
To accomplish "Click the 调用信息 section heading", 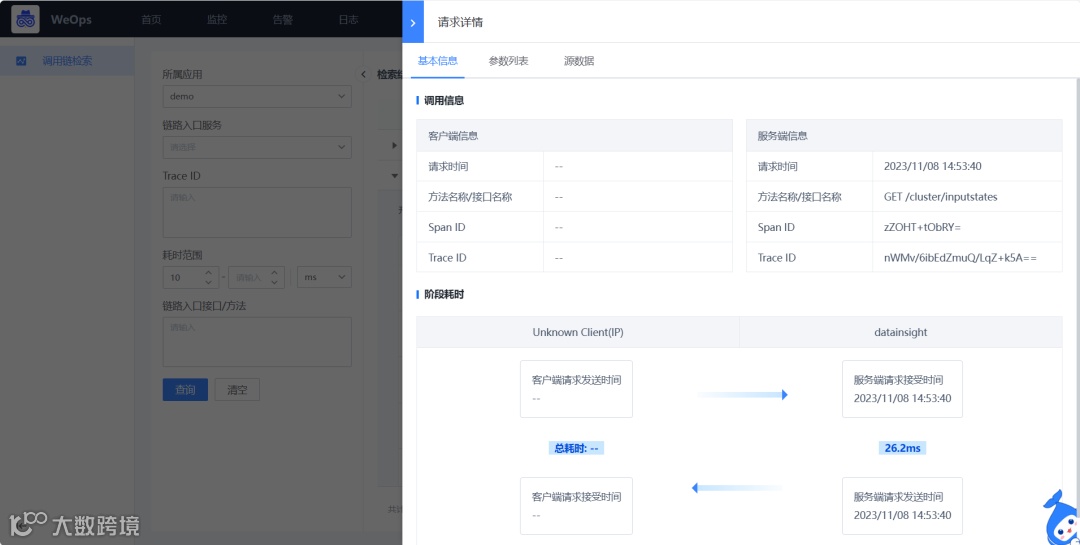I will point(444,100).
